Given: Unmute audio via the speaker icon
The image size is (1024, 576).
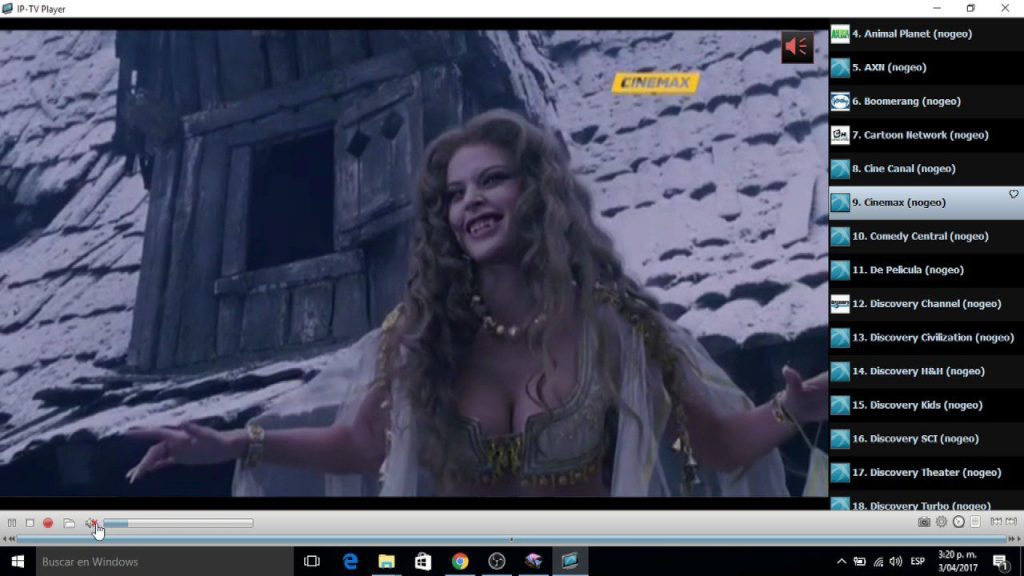Looking at the screenshot, I should [91, 522].
